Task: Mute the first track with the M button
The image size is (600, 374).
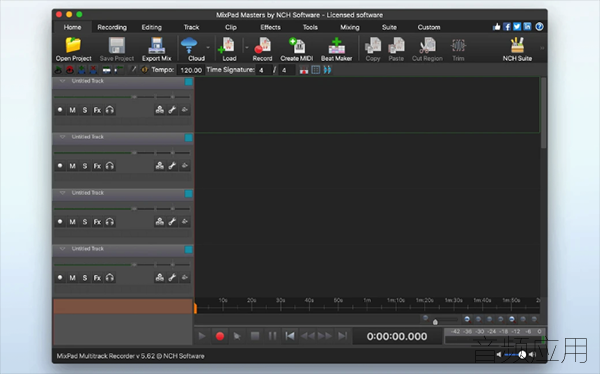Action: [x=72, y=110]
